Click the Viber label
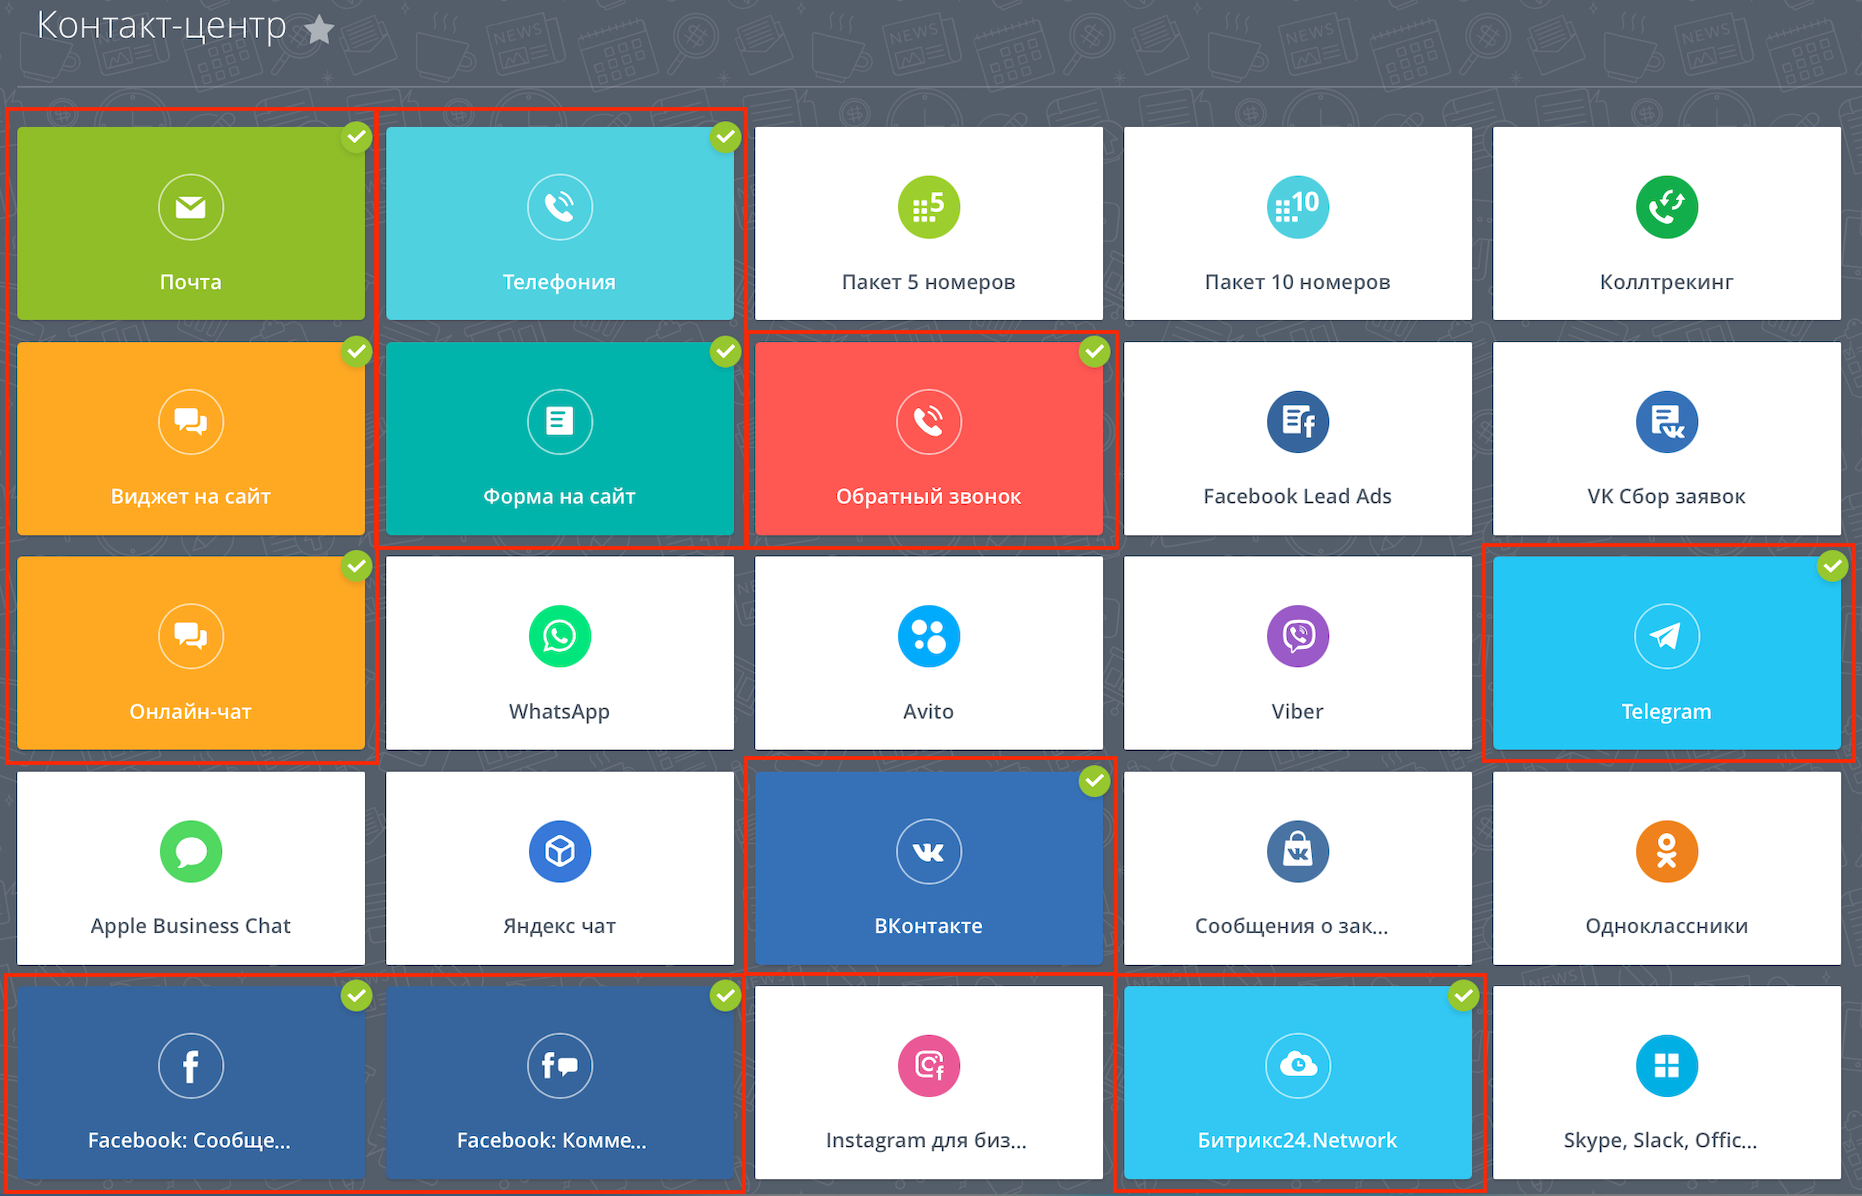This screenshot has height=1196, width=1862. click(x=1297, y=711)
